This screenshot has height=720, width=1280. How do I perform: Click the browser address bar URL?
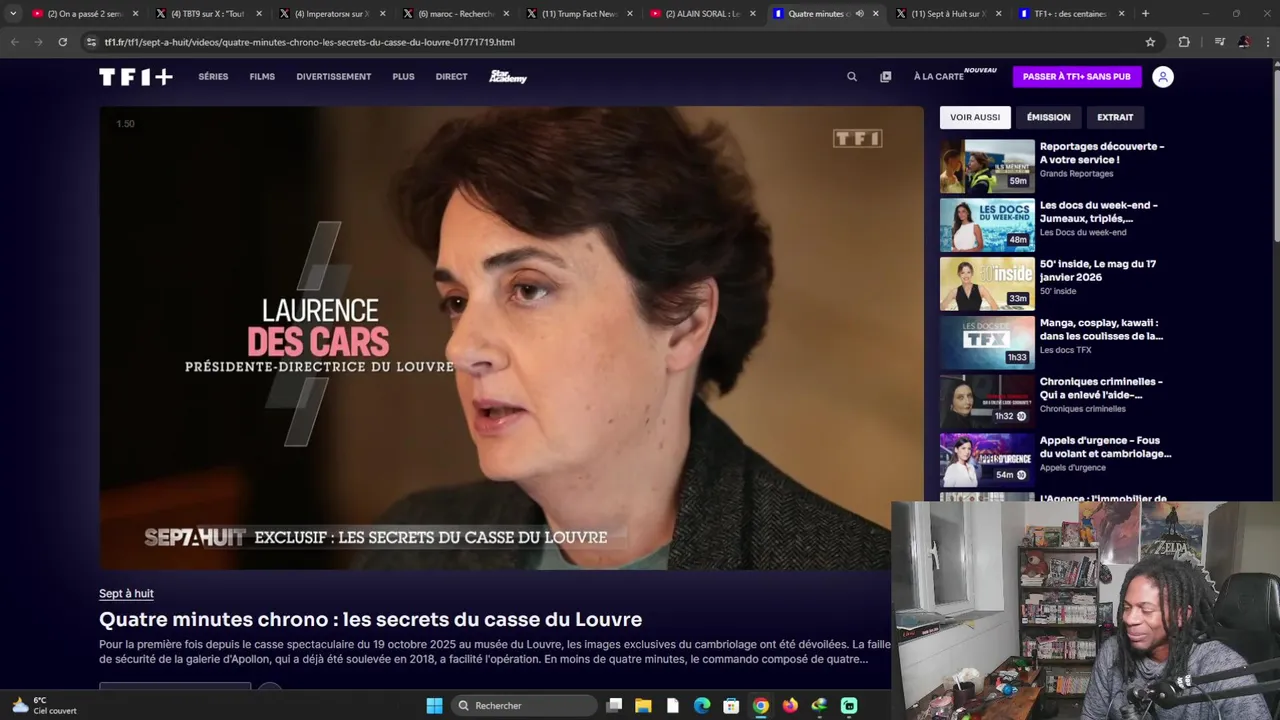tap(310, 42)
